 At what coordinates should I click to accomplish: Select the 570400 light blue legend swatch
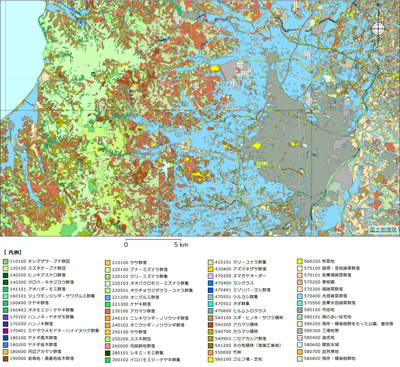[x=300, y=296]
